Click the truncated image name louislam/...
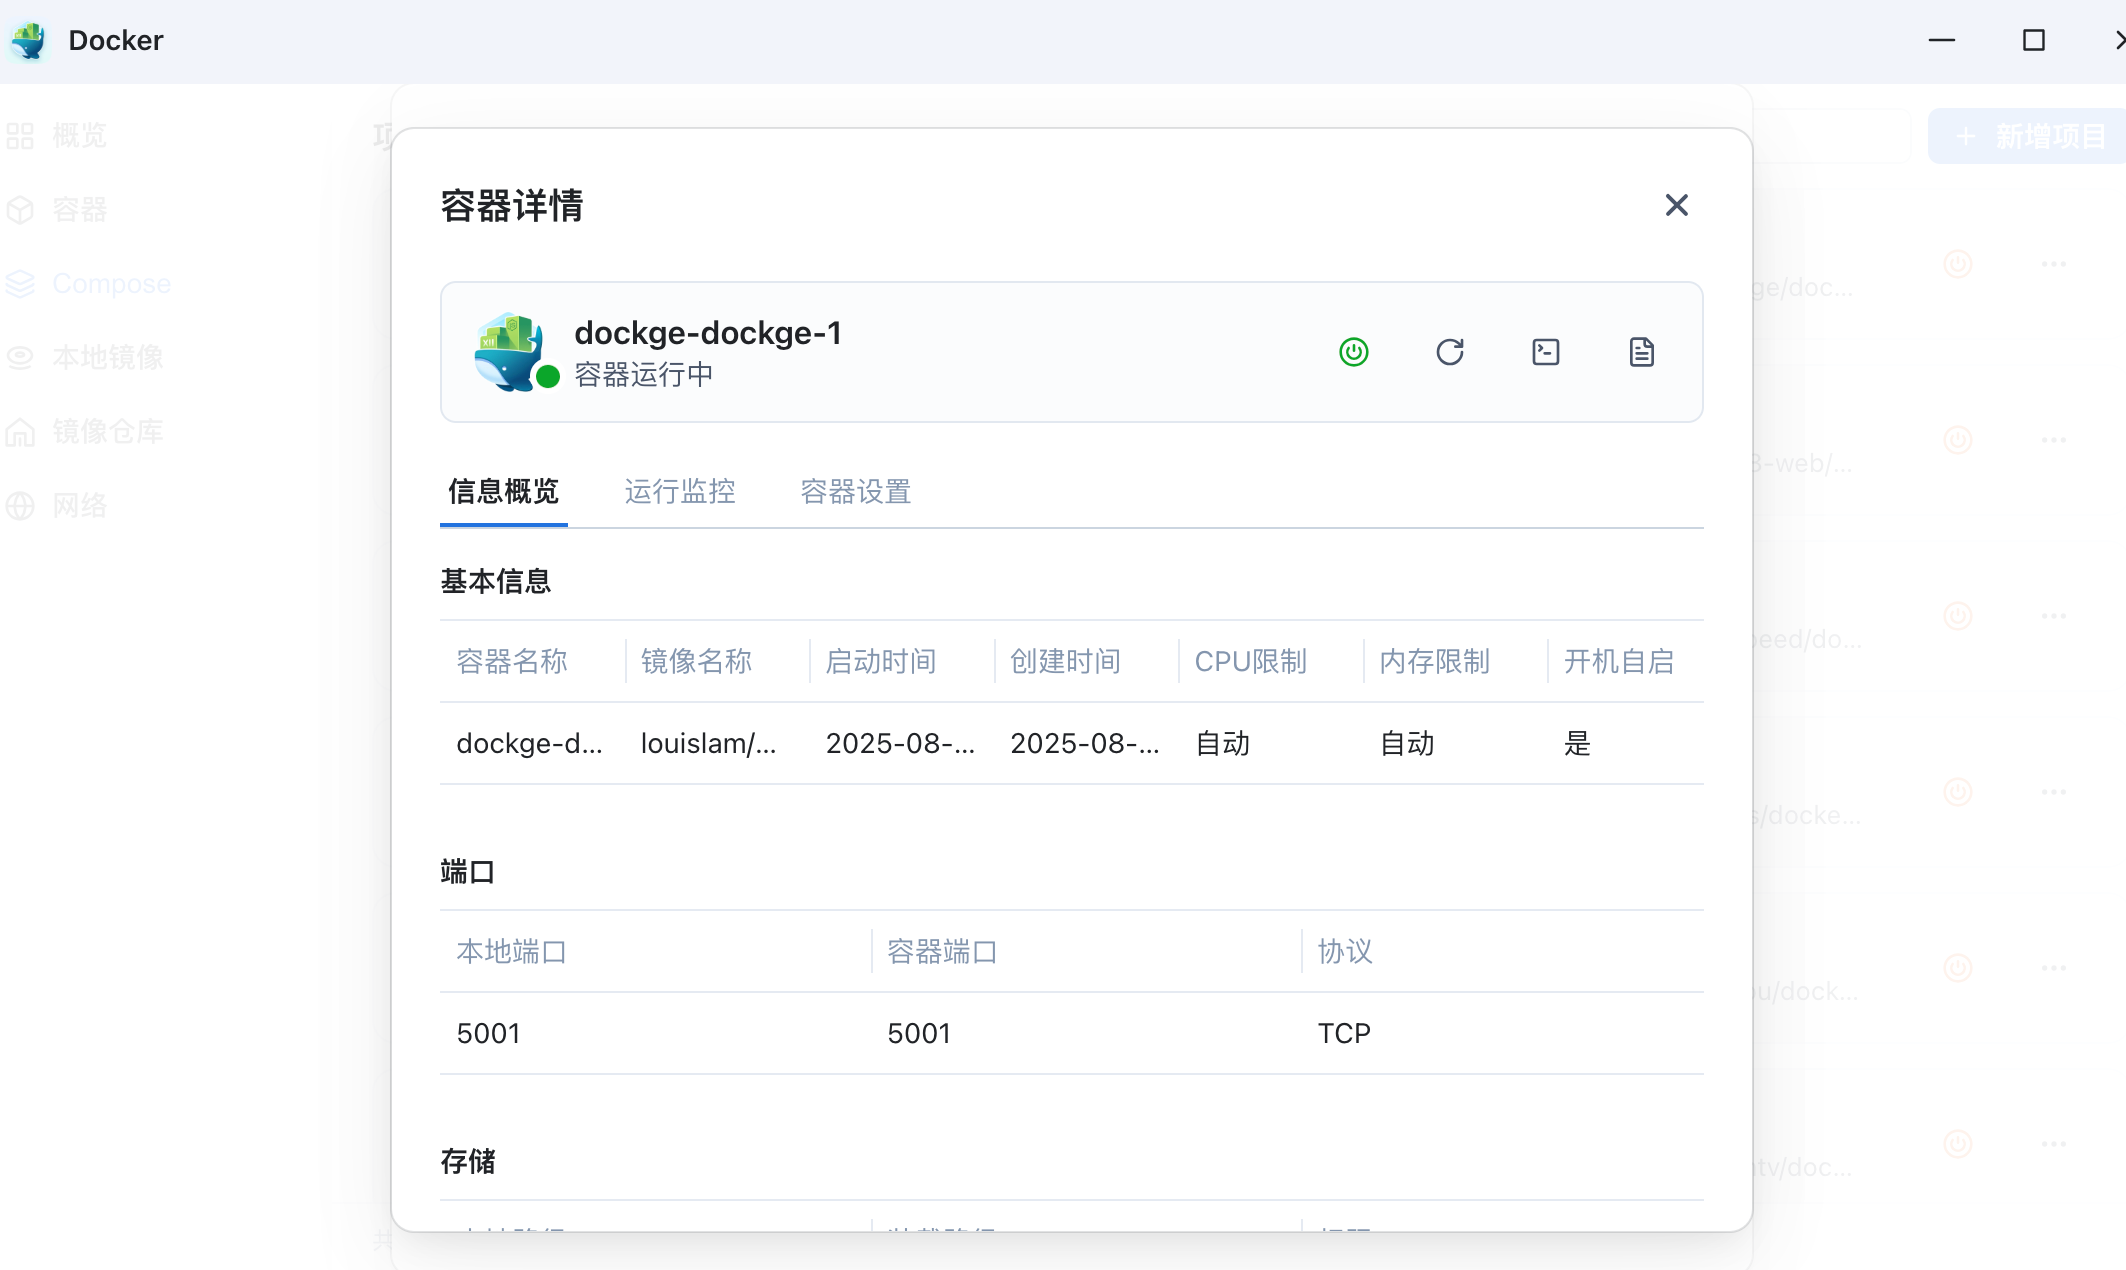The height and width of the screenshot is (1270, 2126). click(x=708, y=743)
